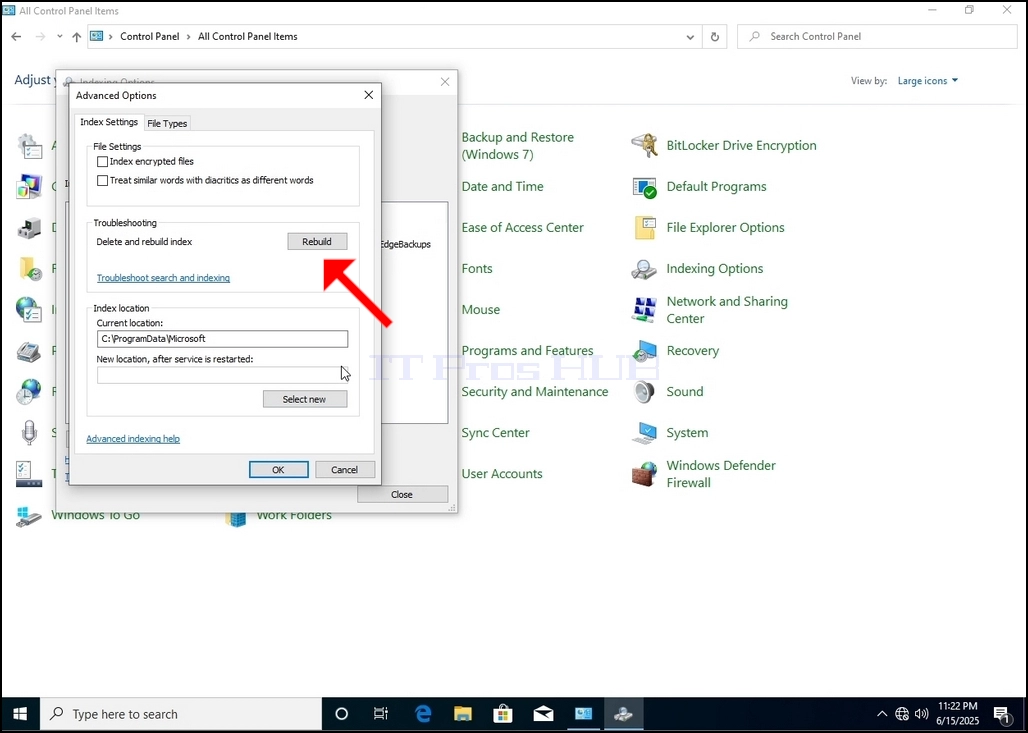Open BitLocker Drive Encryption icon
1028x733 pixels.
[x=644, y=146]
